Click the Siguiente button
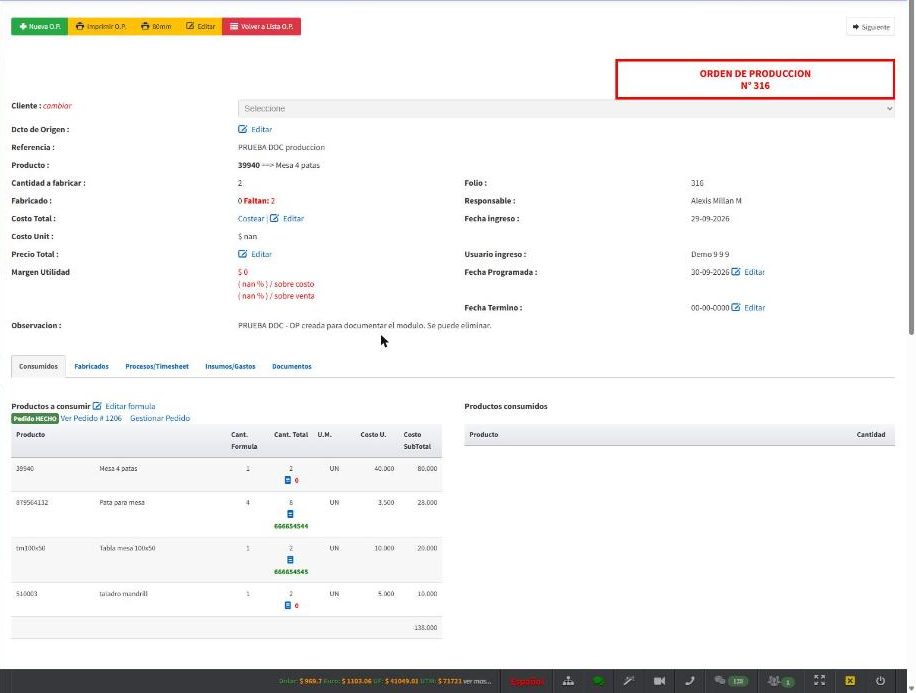This screenshot has height=693, width=916. (x=870, y=27)
